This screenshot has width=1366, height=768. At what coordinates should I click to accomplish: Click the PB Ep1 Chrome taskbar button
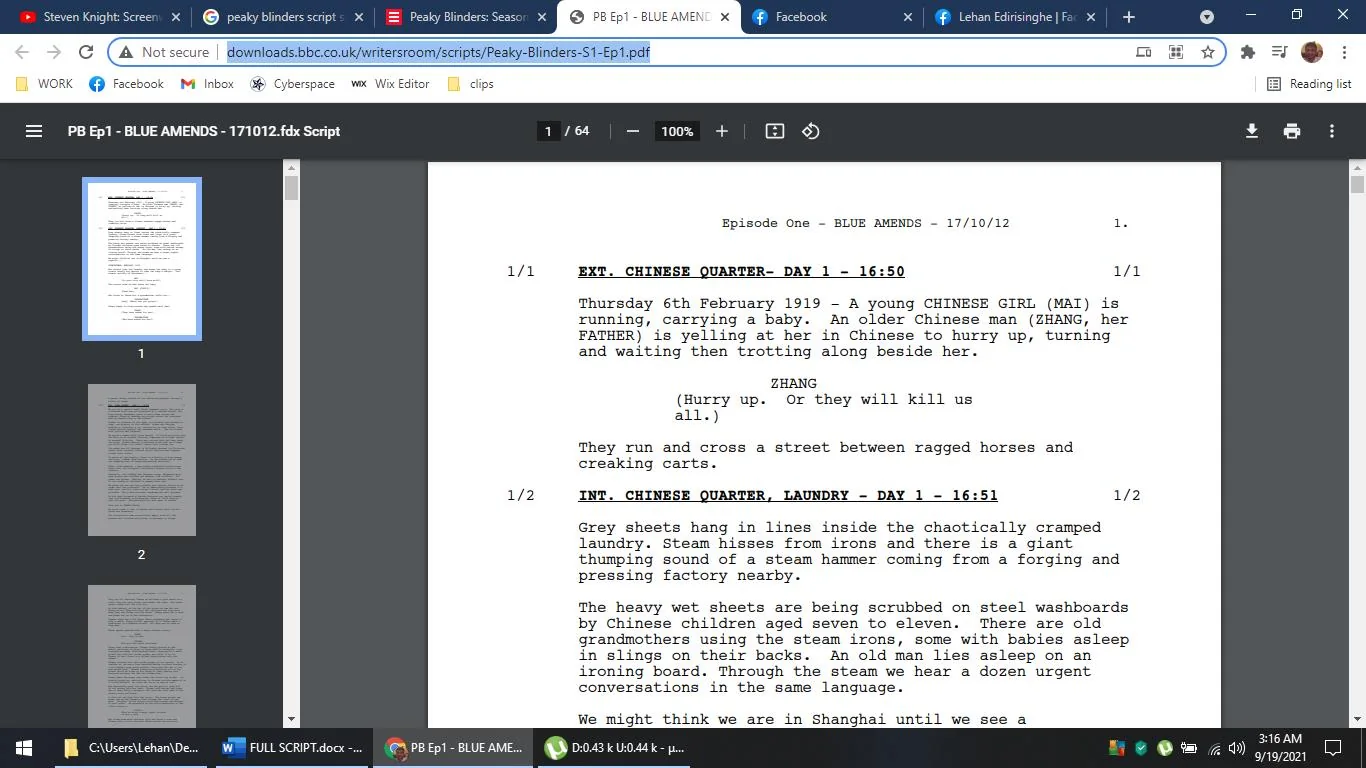456,748
